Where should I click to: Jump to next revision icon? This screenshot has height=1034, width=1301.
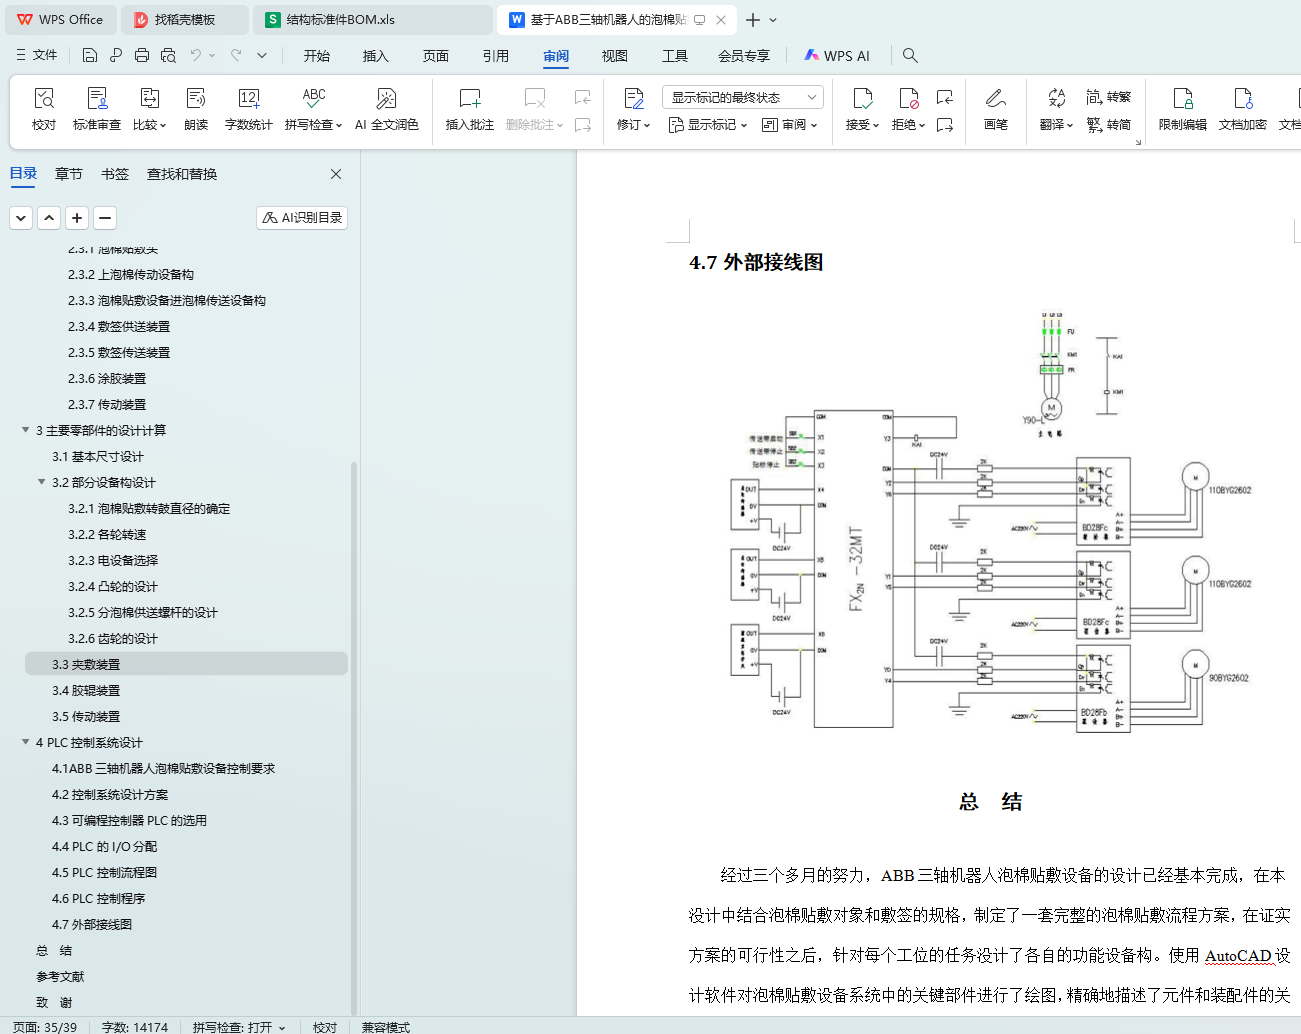point(945,125)
